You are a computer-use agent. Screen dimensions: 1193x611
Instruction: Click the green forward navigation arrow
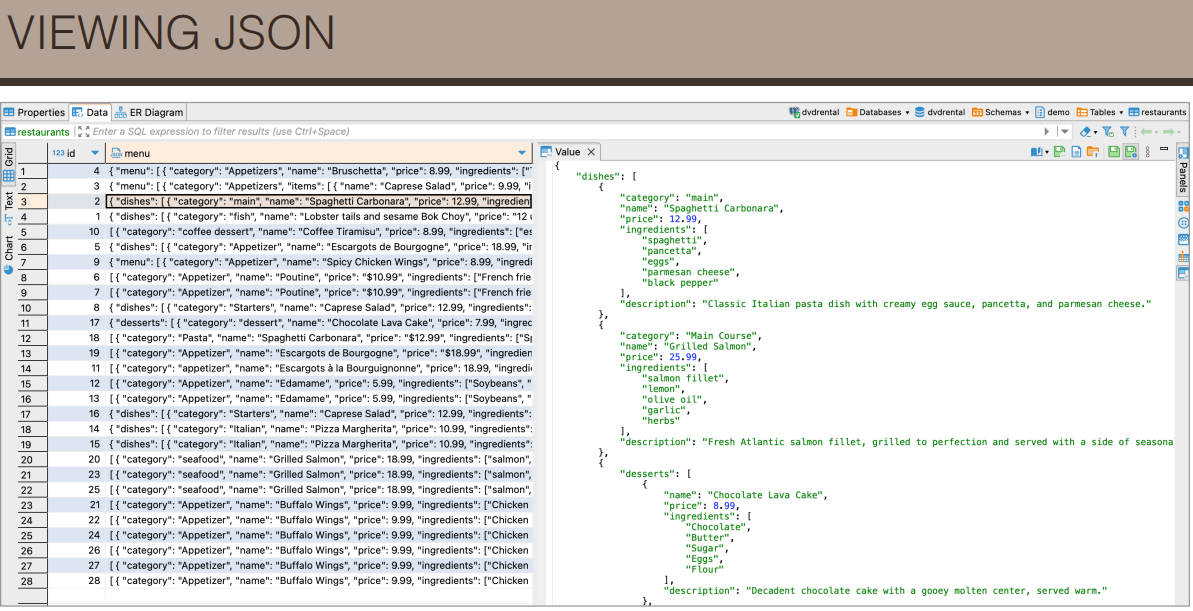tap(1168, 132)
